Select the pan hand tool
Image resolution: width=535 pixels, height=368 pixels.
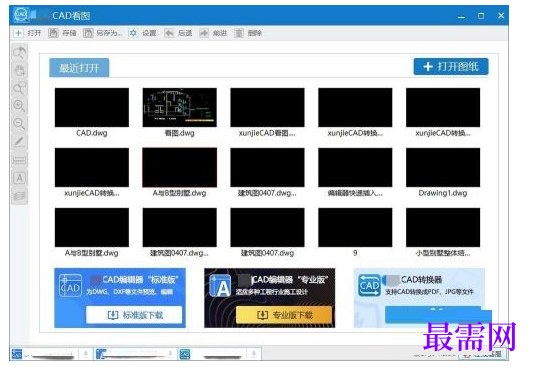(x=19, y=71)
